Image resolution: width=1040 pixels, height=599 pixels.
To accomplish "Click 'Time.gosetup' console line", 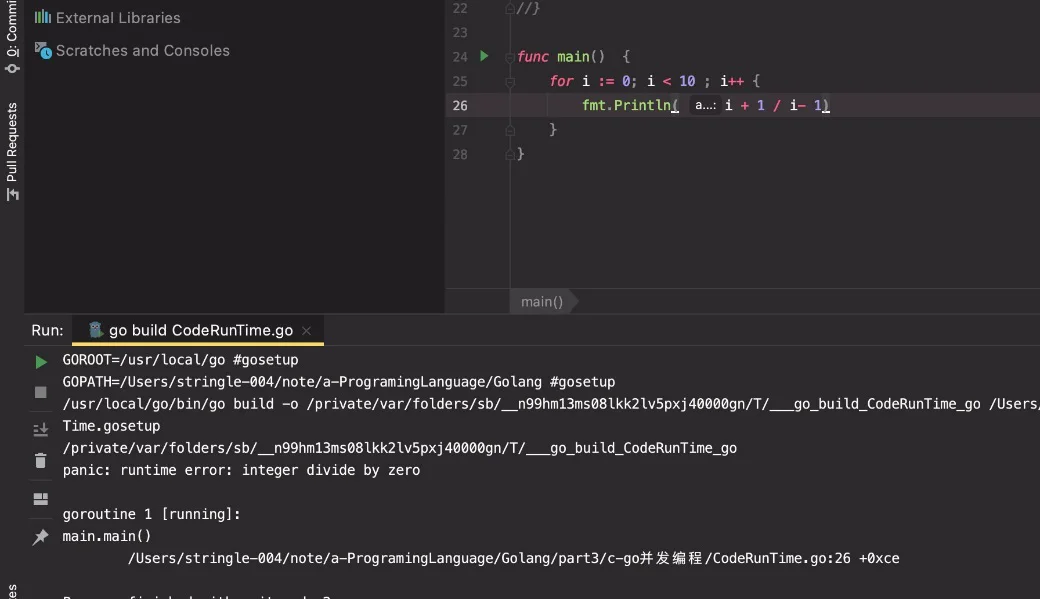I will point(111,426).
